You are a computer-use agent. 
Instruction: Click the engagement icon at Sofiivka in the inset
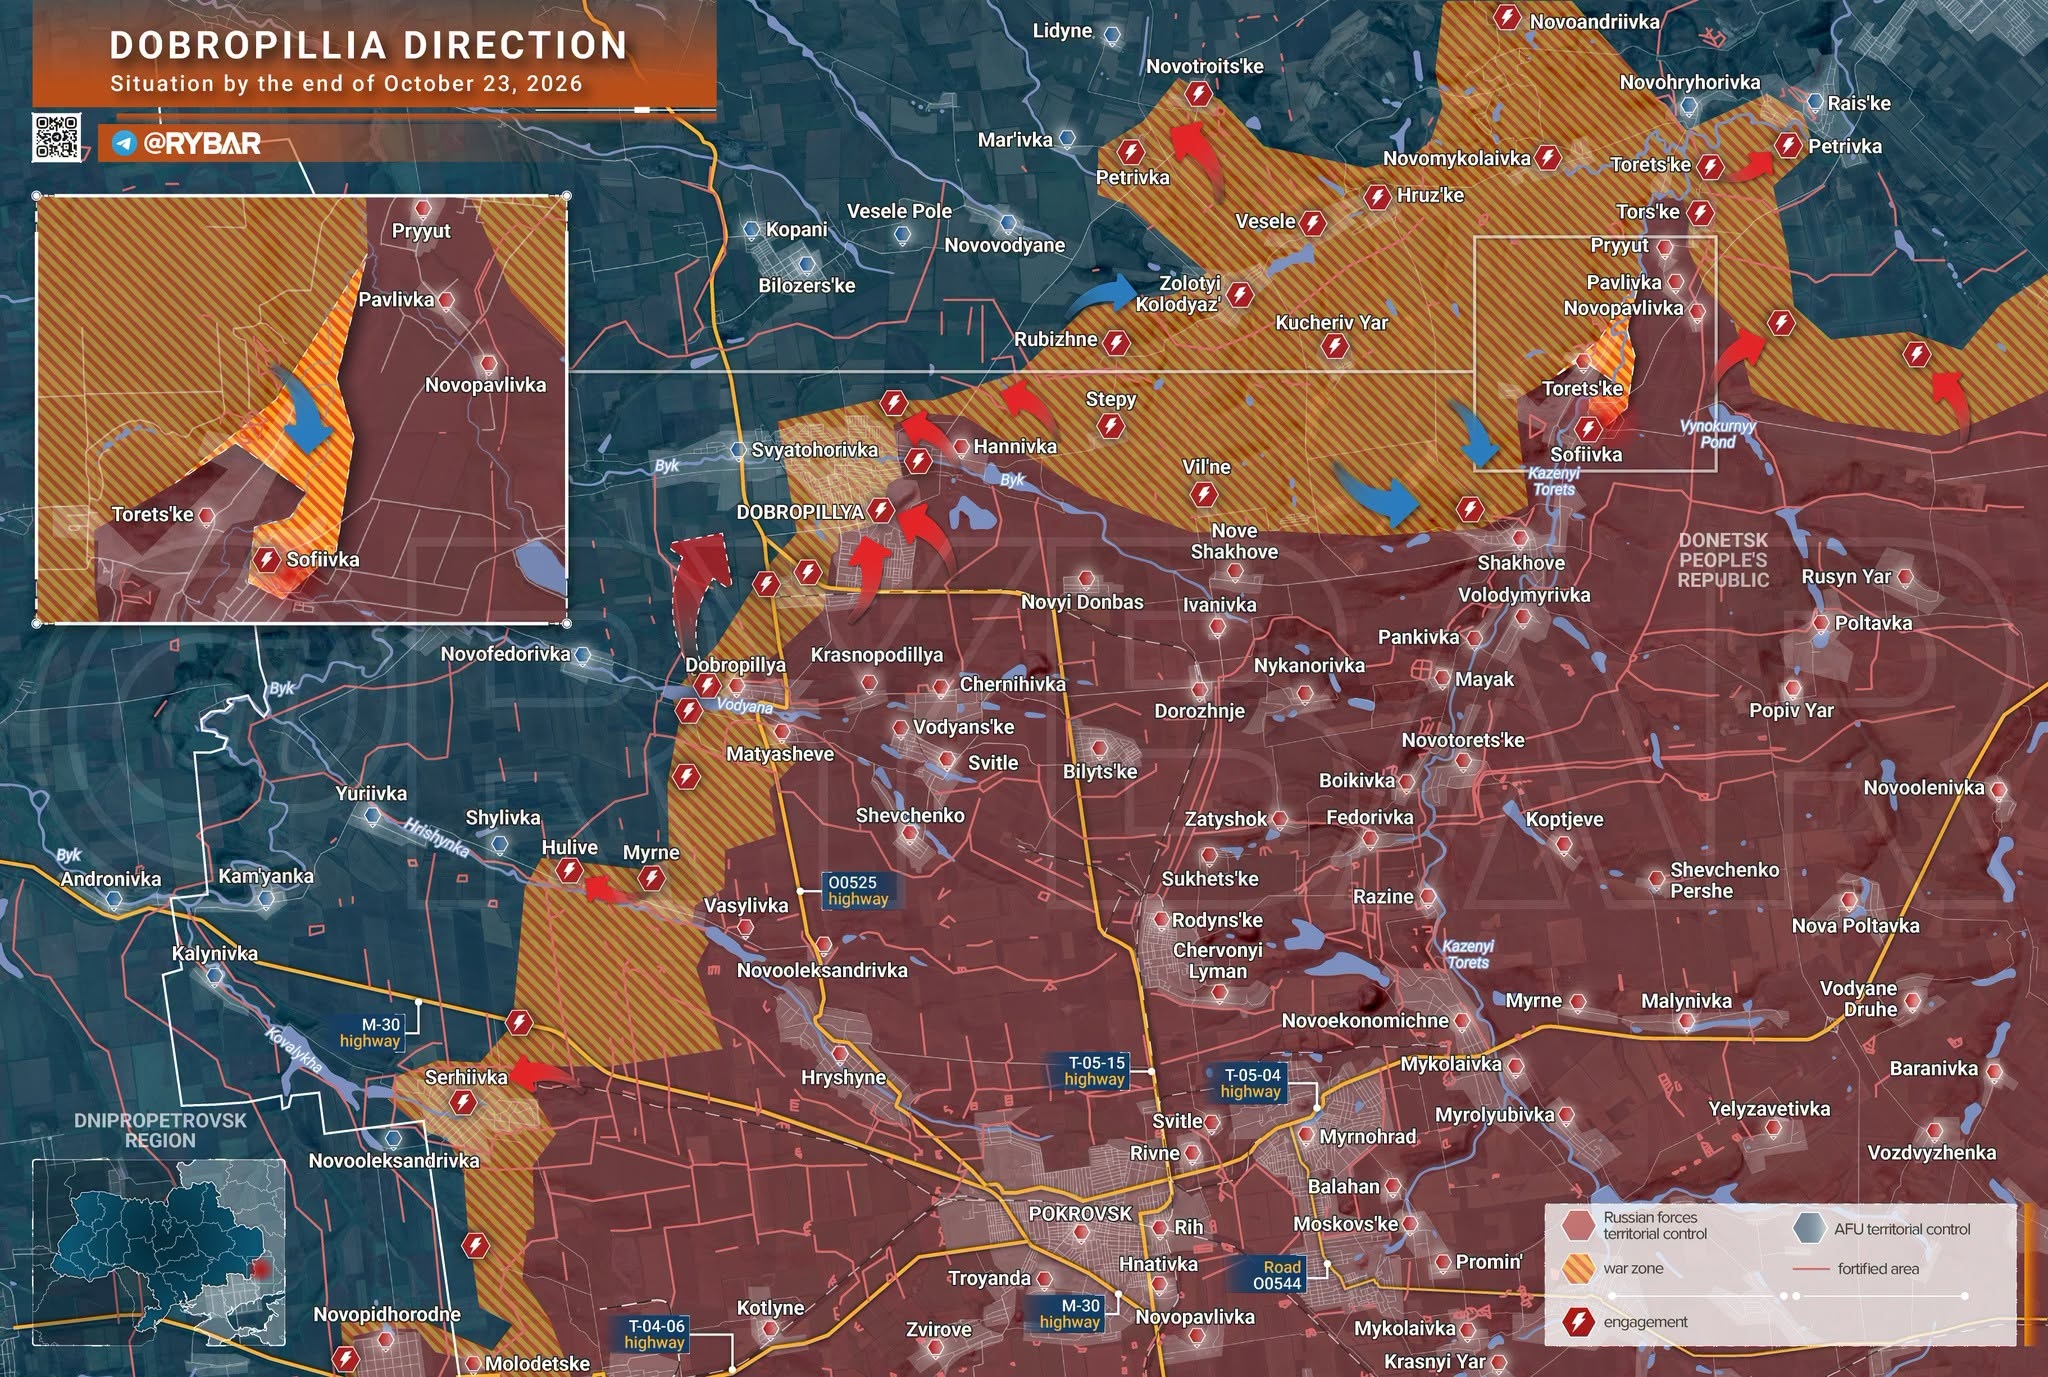point(266,559)
